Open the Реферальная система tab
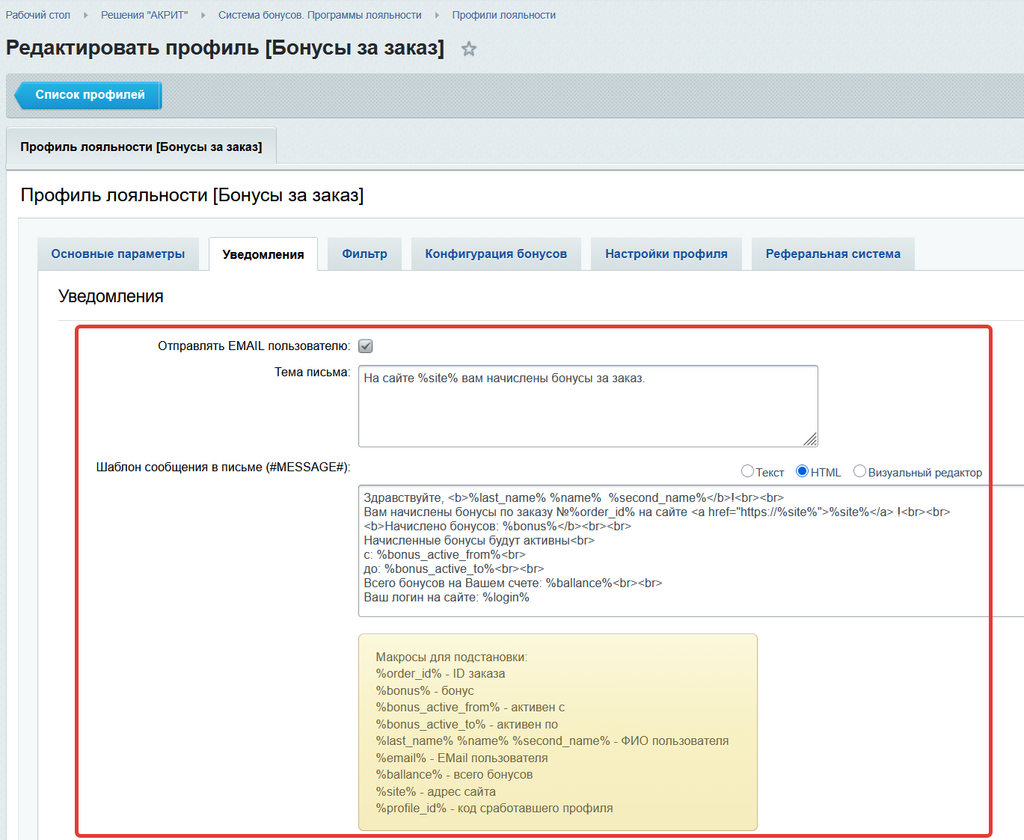The width and height of the screenshot is (1024, 840). (832, 254)
